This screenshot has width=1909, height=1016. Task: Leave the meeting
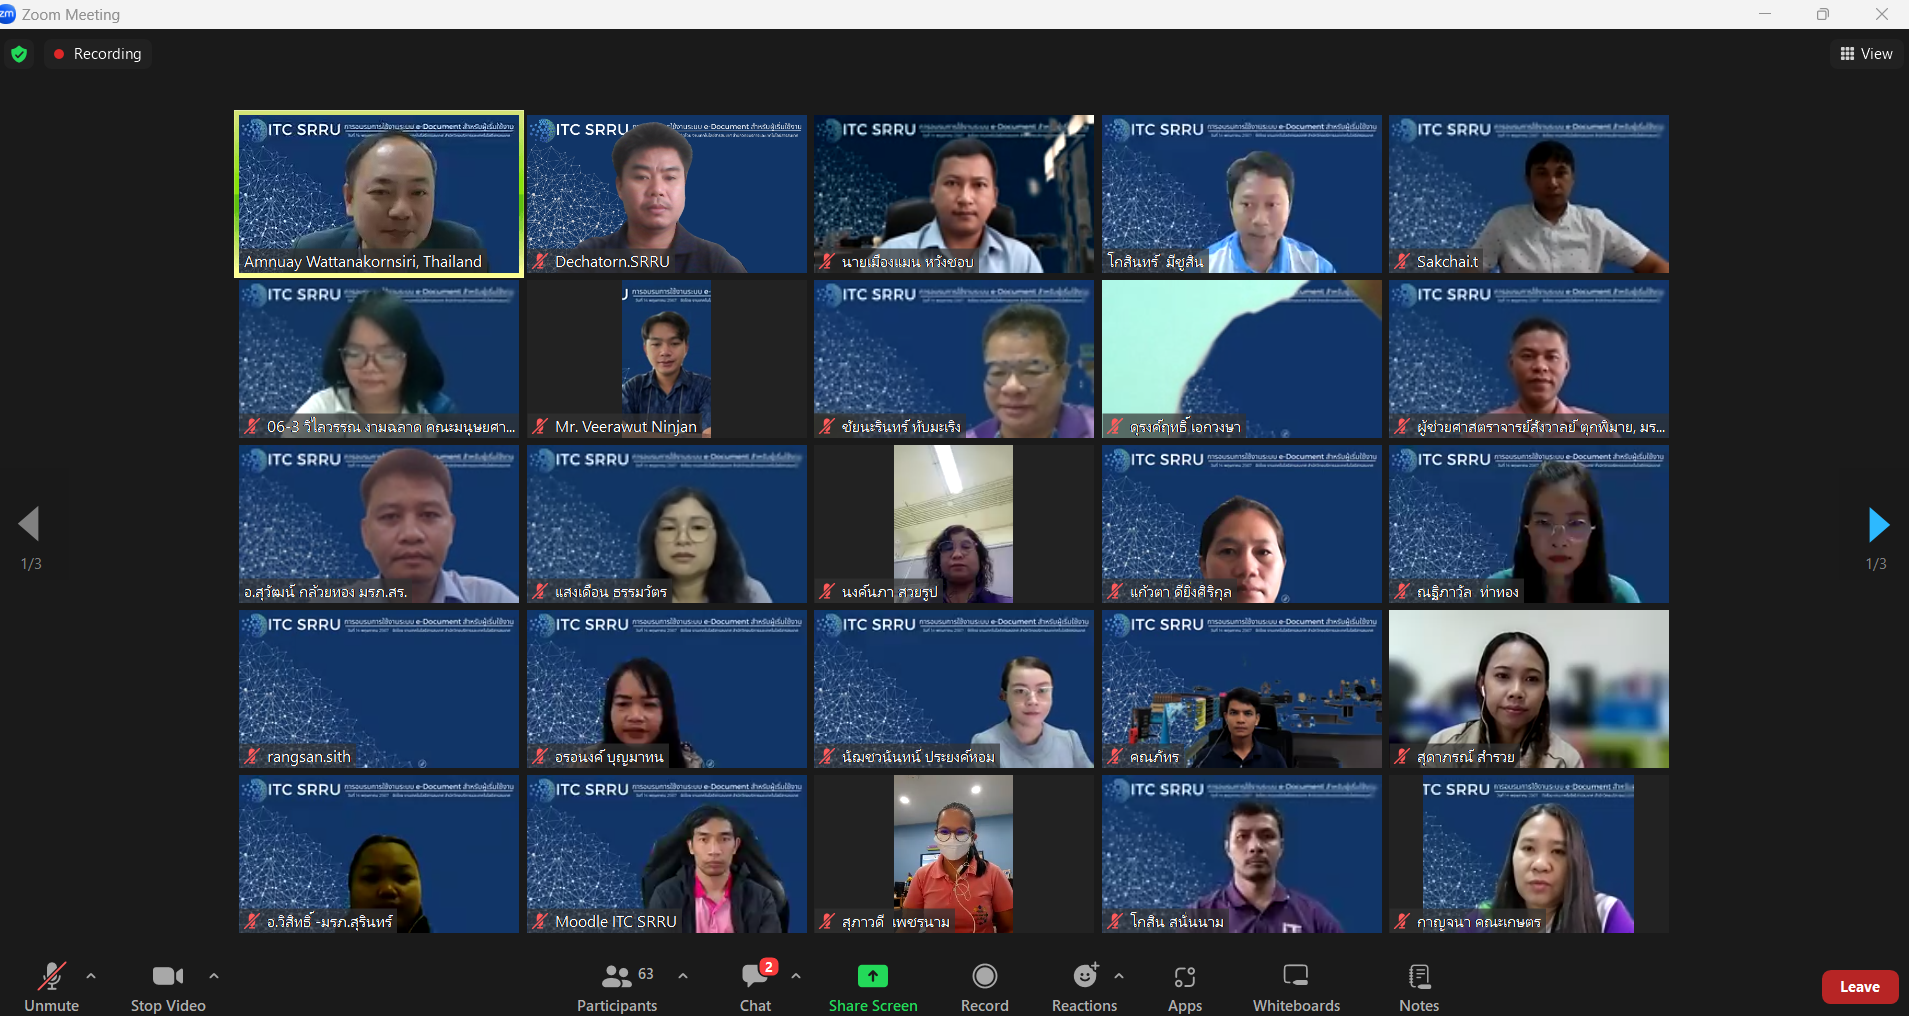(x=1860, y=987)
